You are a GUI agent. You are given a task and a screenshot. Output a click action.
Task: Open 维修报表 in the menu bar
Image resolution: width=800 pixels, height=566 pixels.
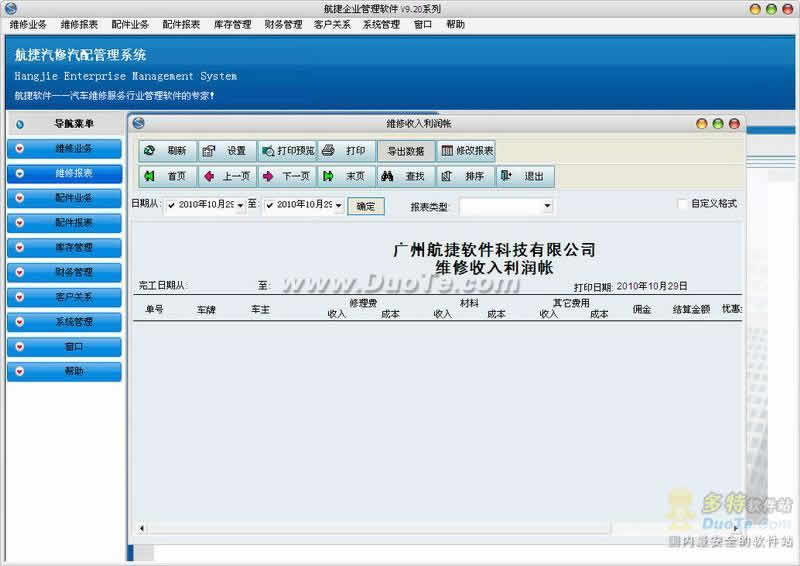[79, 24]
